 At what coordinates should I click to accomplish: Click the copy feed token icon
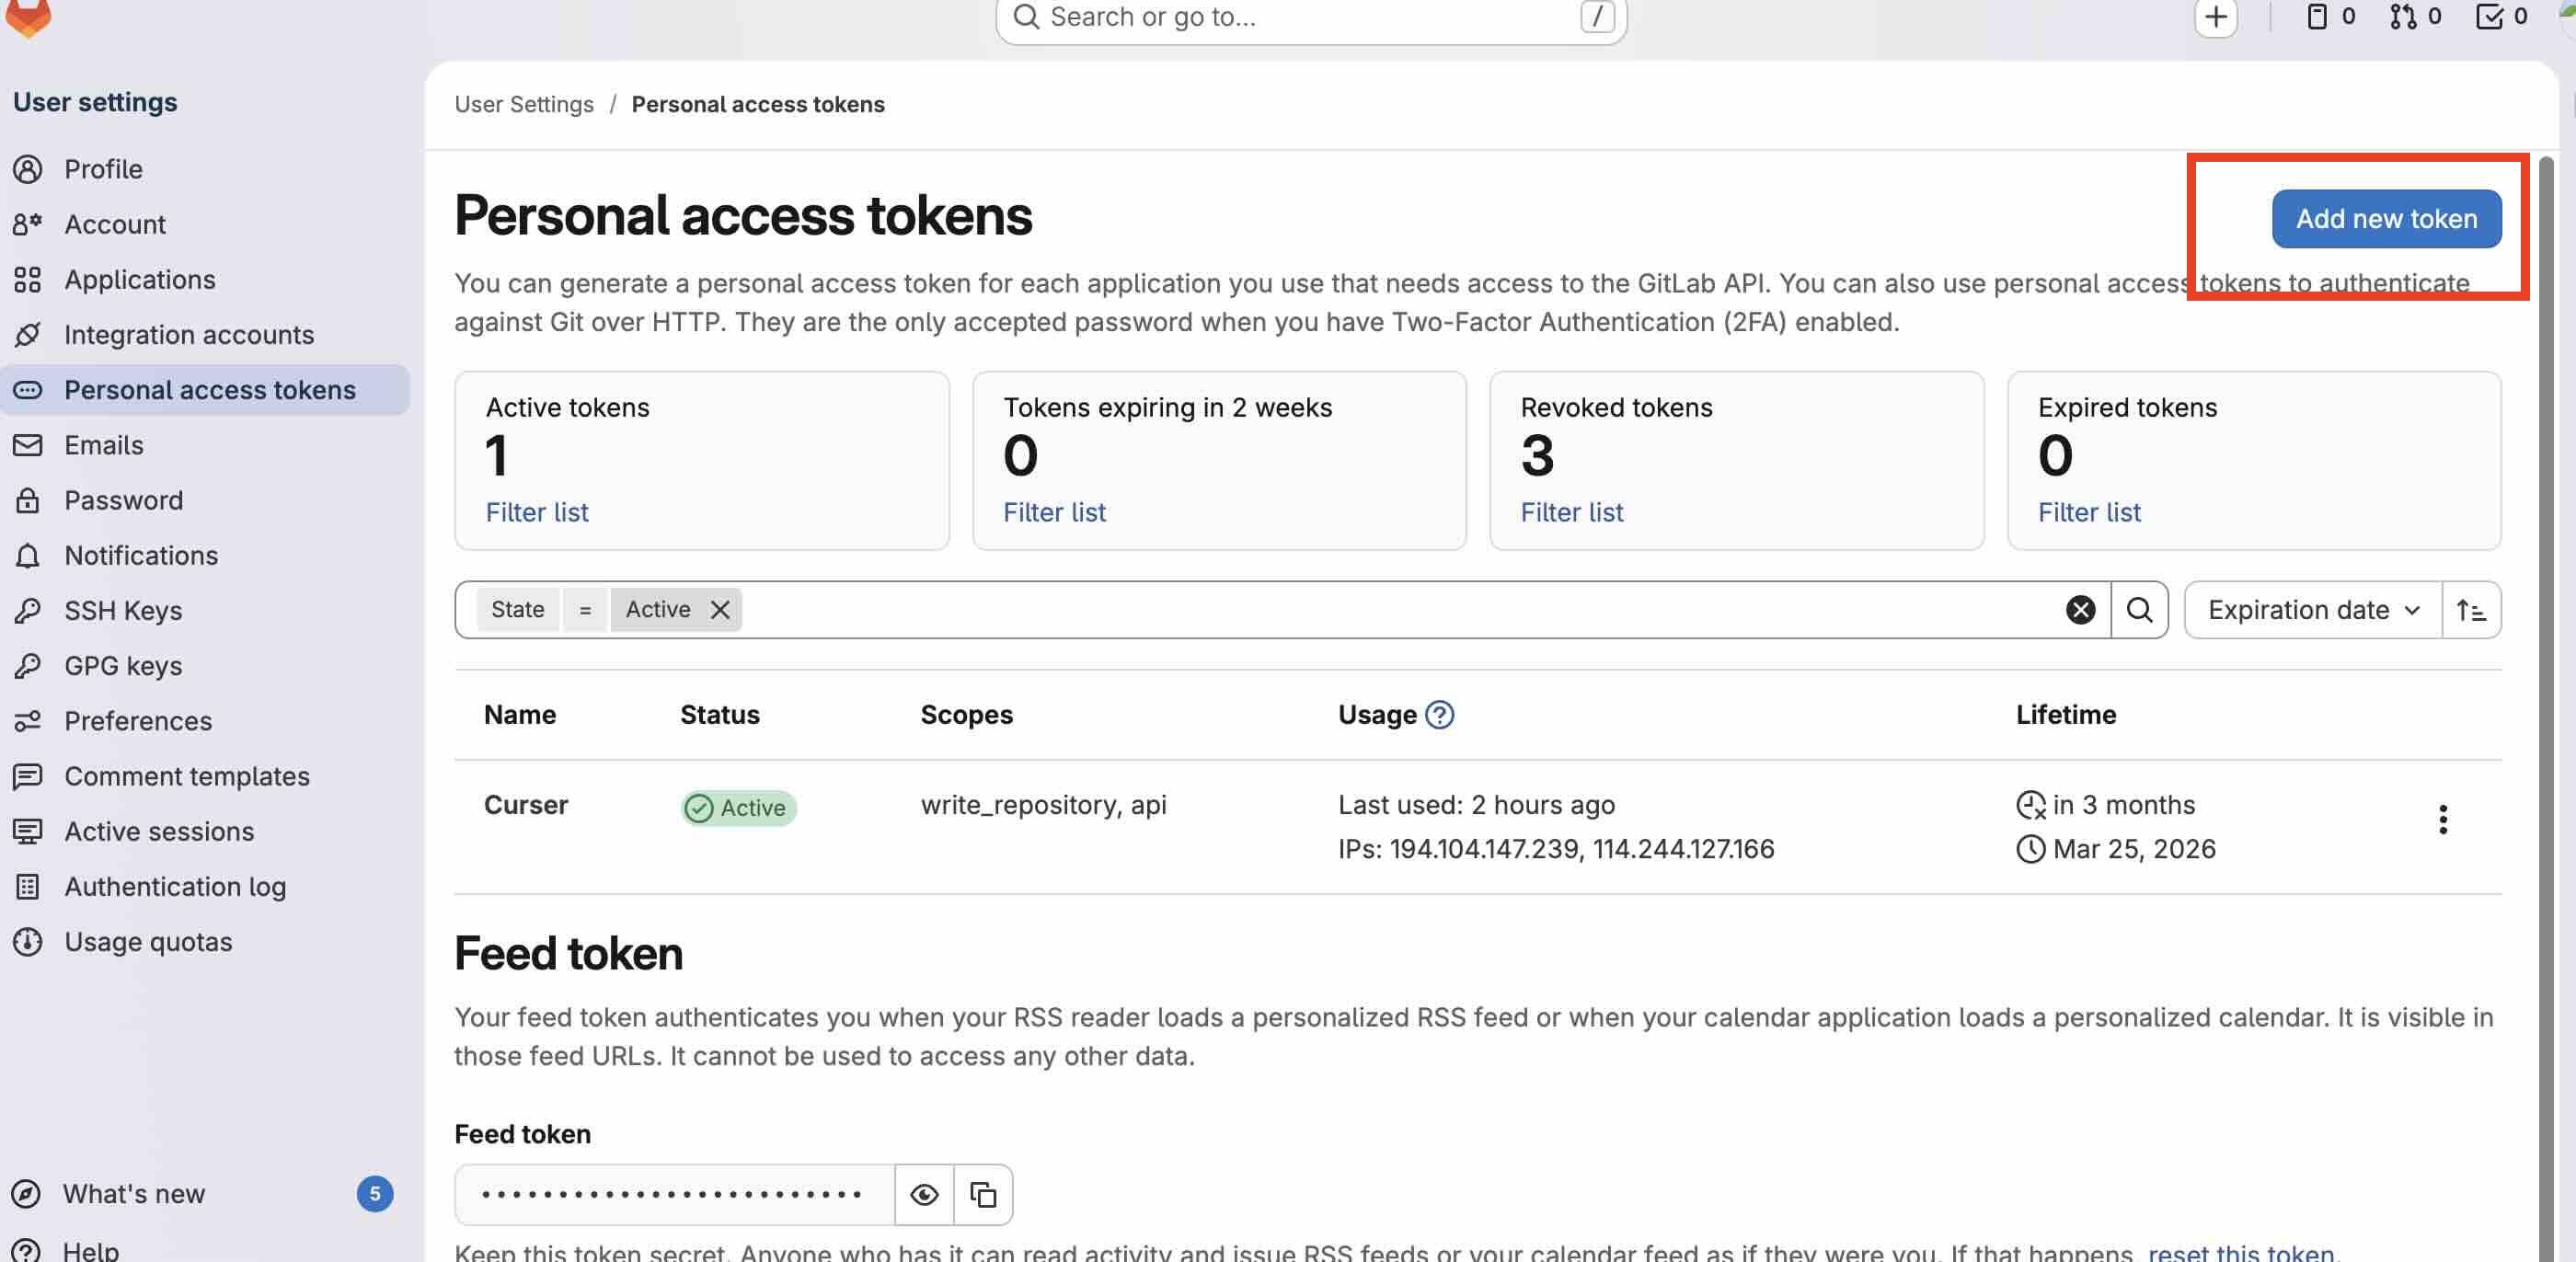[983, 1194]
